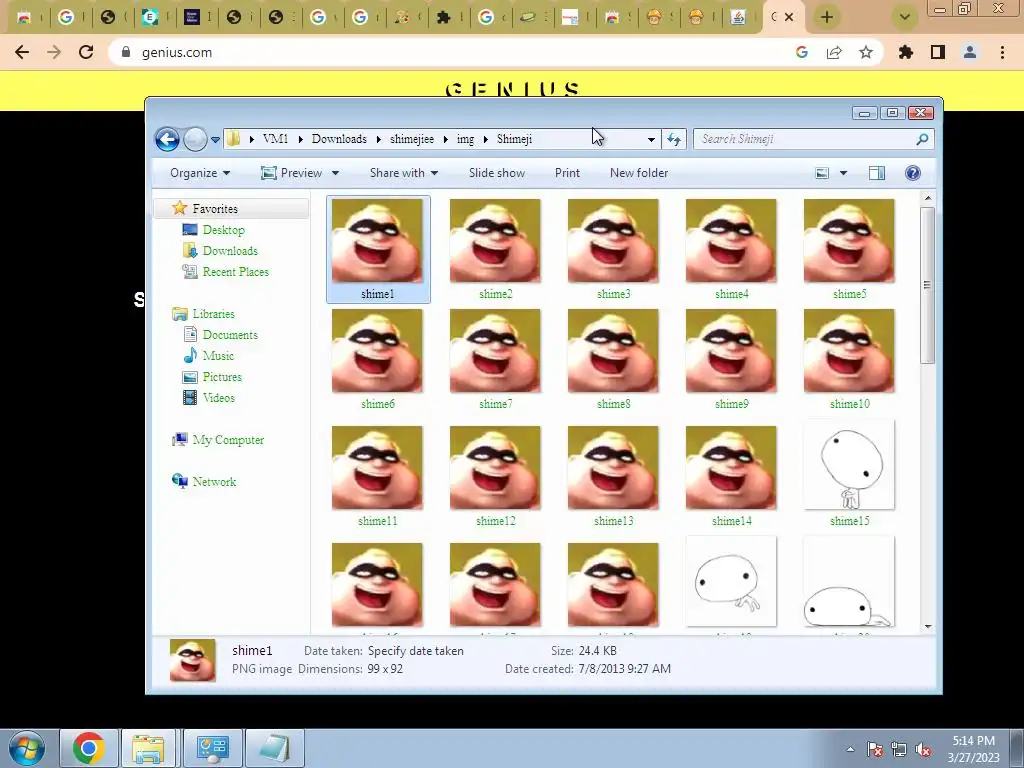Viewport: 1024px width, 768px height.
Task: Open the Music library
Action: [x=217, y=356]
